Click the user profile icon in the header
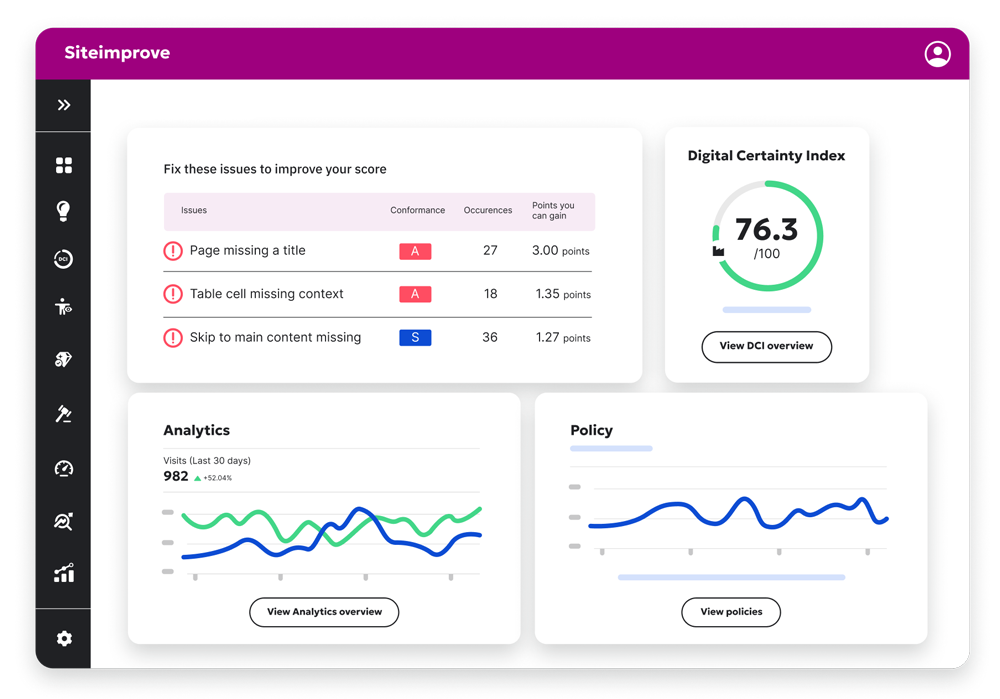This screenshot has height=699, width=1000. pyautogui.click(x=937, y=53)
